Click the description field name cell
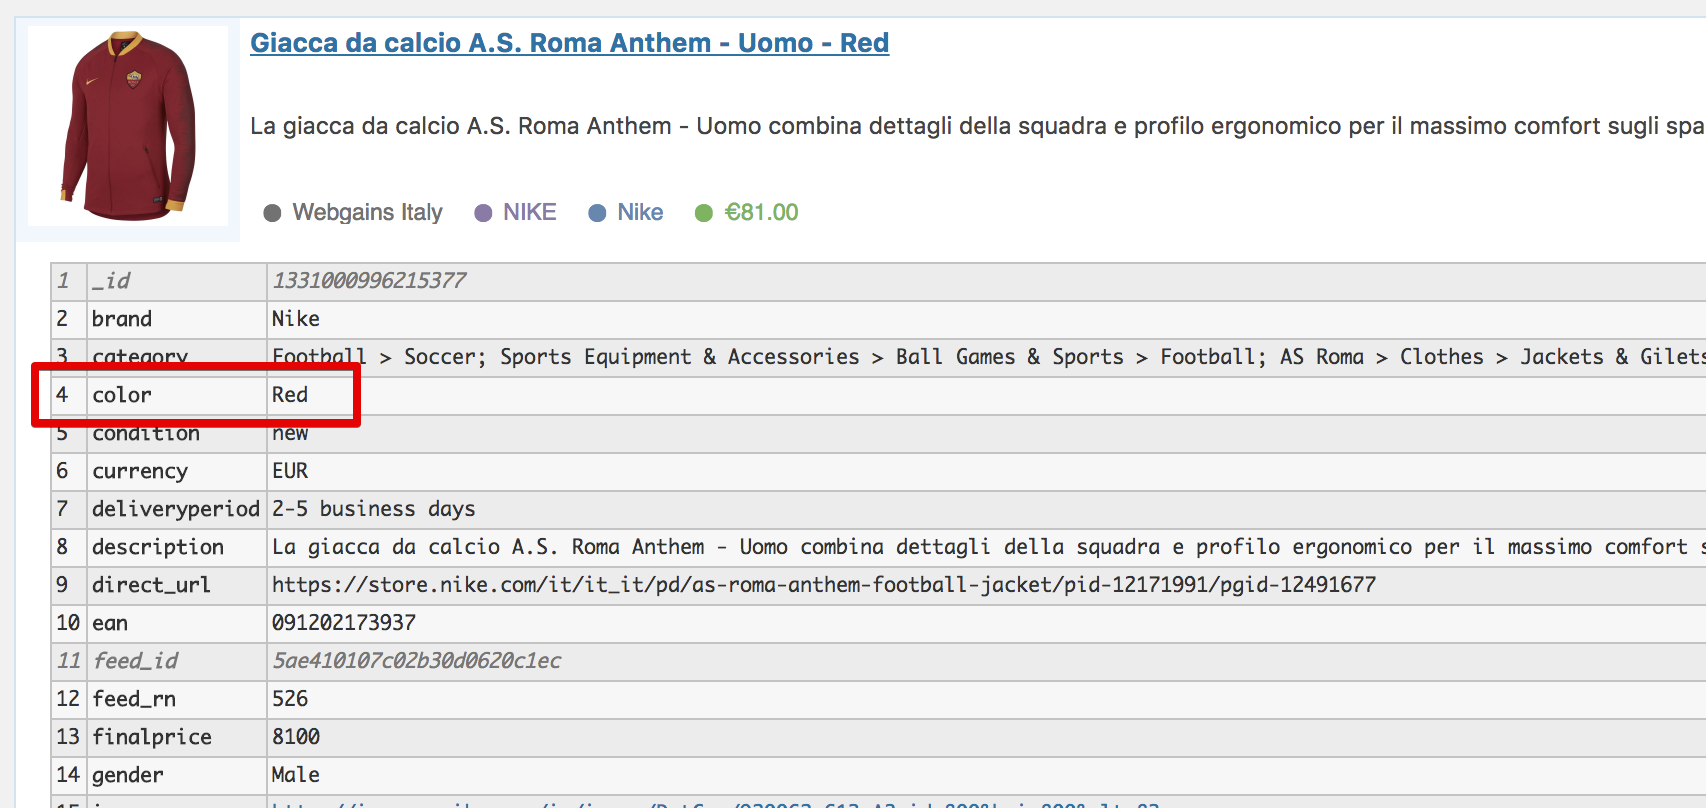Image resolution: width=1706 pixels, height=808 pixels. pos(177,547)
